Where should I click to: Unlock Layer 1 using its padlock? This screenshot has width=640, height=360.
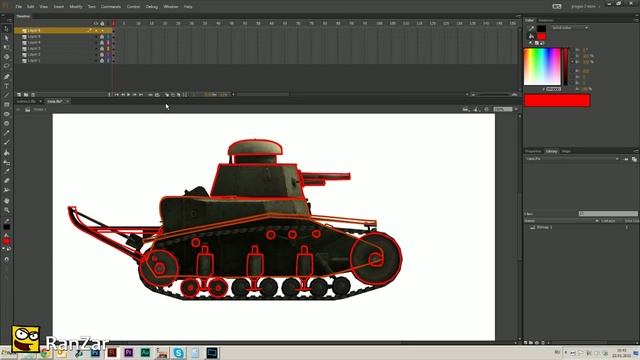[102, 60]
